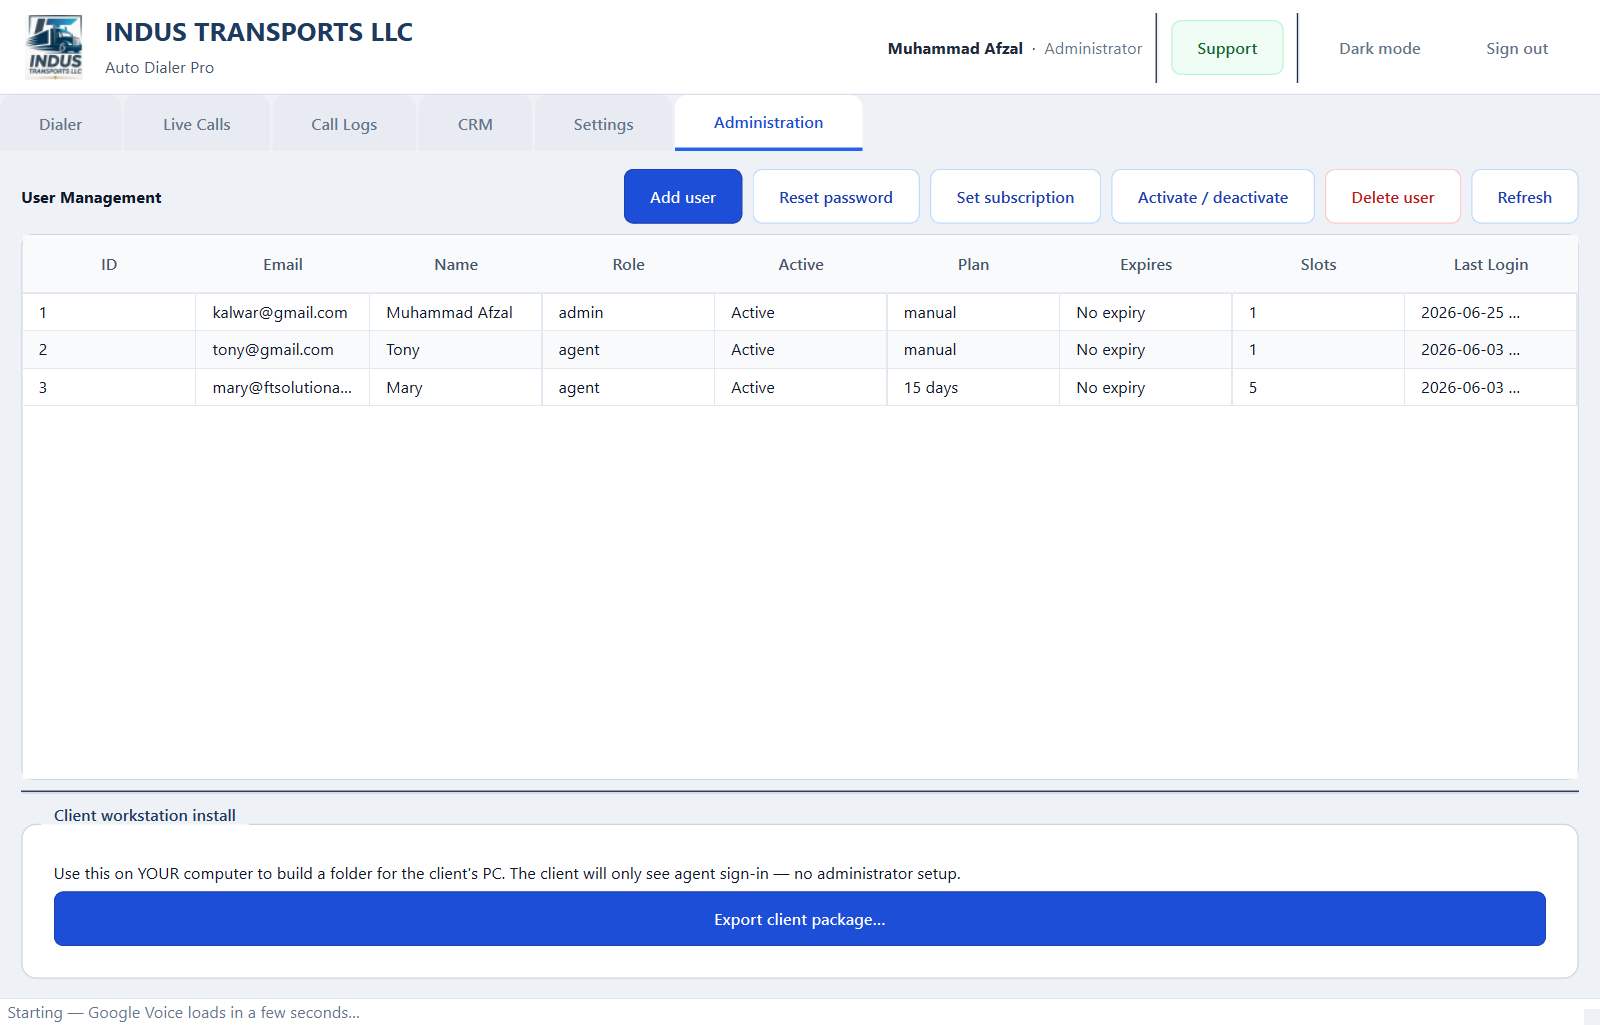Screen dimensions: 1600x1025
Task: Click Set subscription
Action: pyautogui.click(x=1015, y=197)
